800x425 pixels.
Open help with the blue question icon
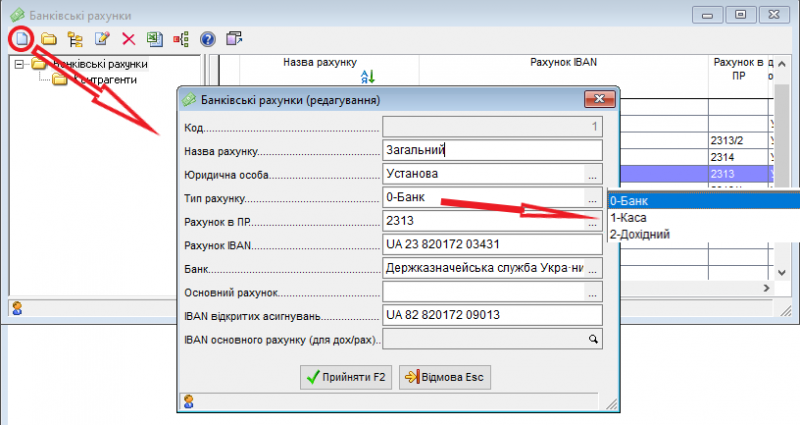[x=208, y=39]
